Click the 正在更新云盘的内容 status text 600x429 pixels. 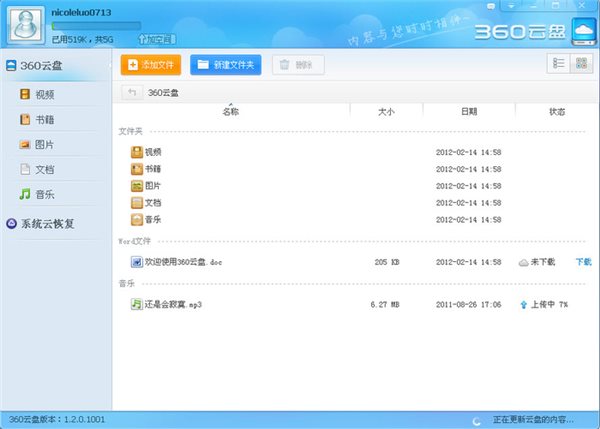pos(533,420)
